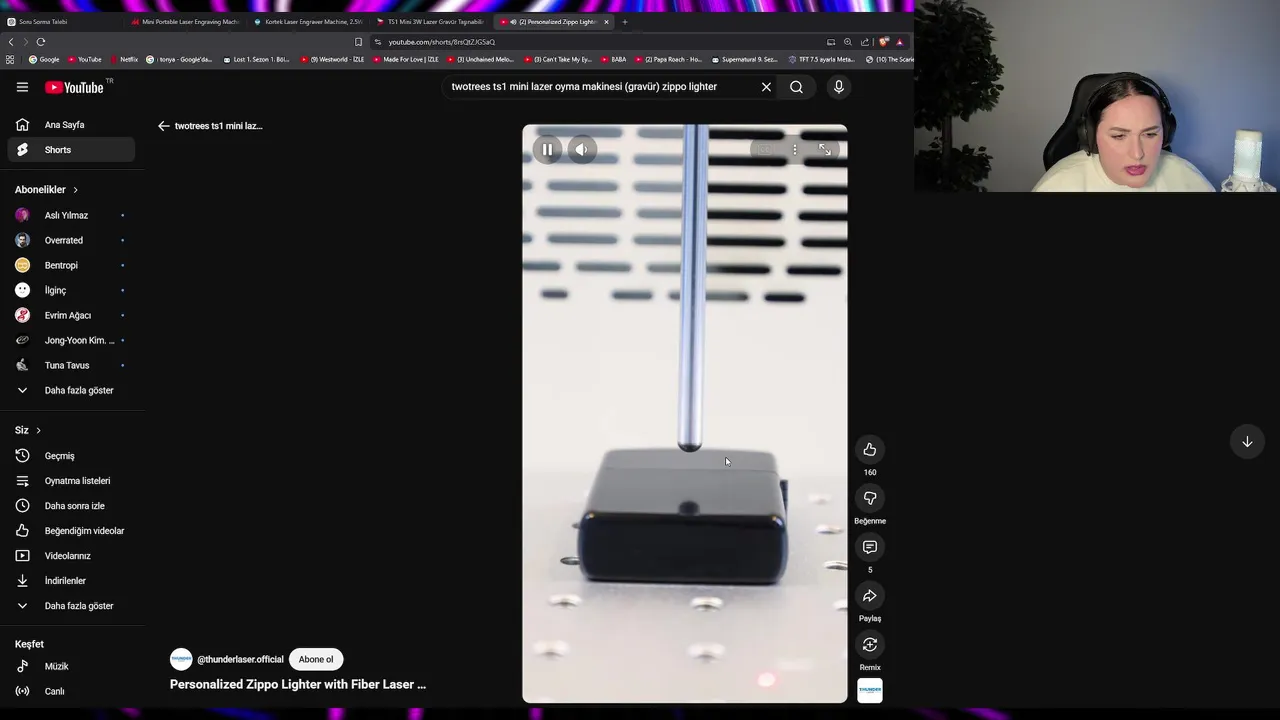
Task: Switch to Kortek Laser Engraver tab
Action: (x=307, y=21)
